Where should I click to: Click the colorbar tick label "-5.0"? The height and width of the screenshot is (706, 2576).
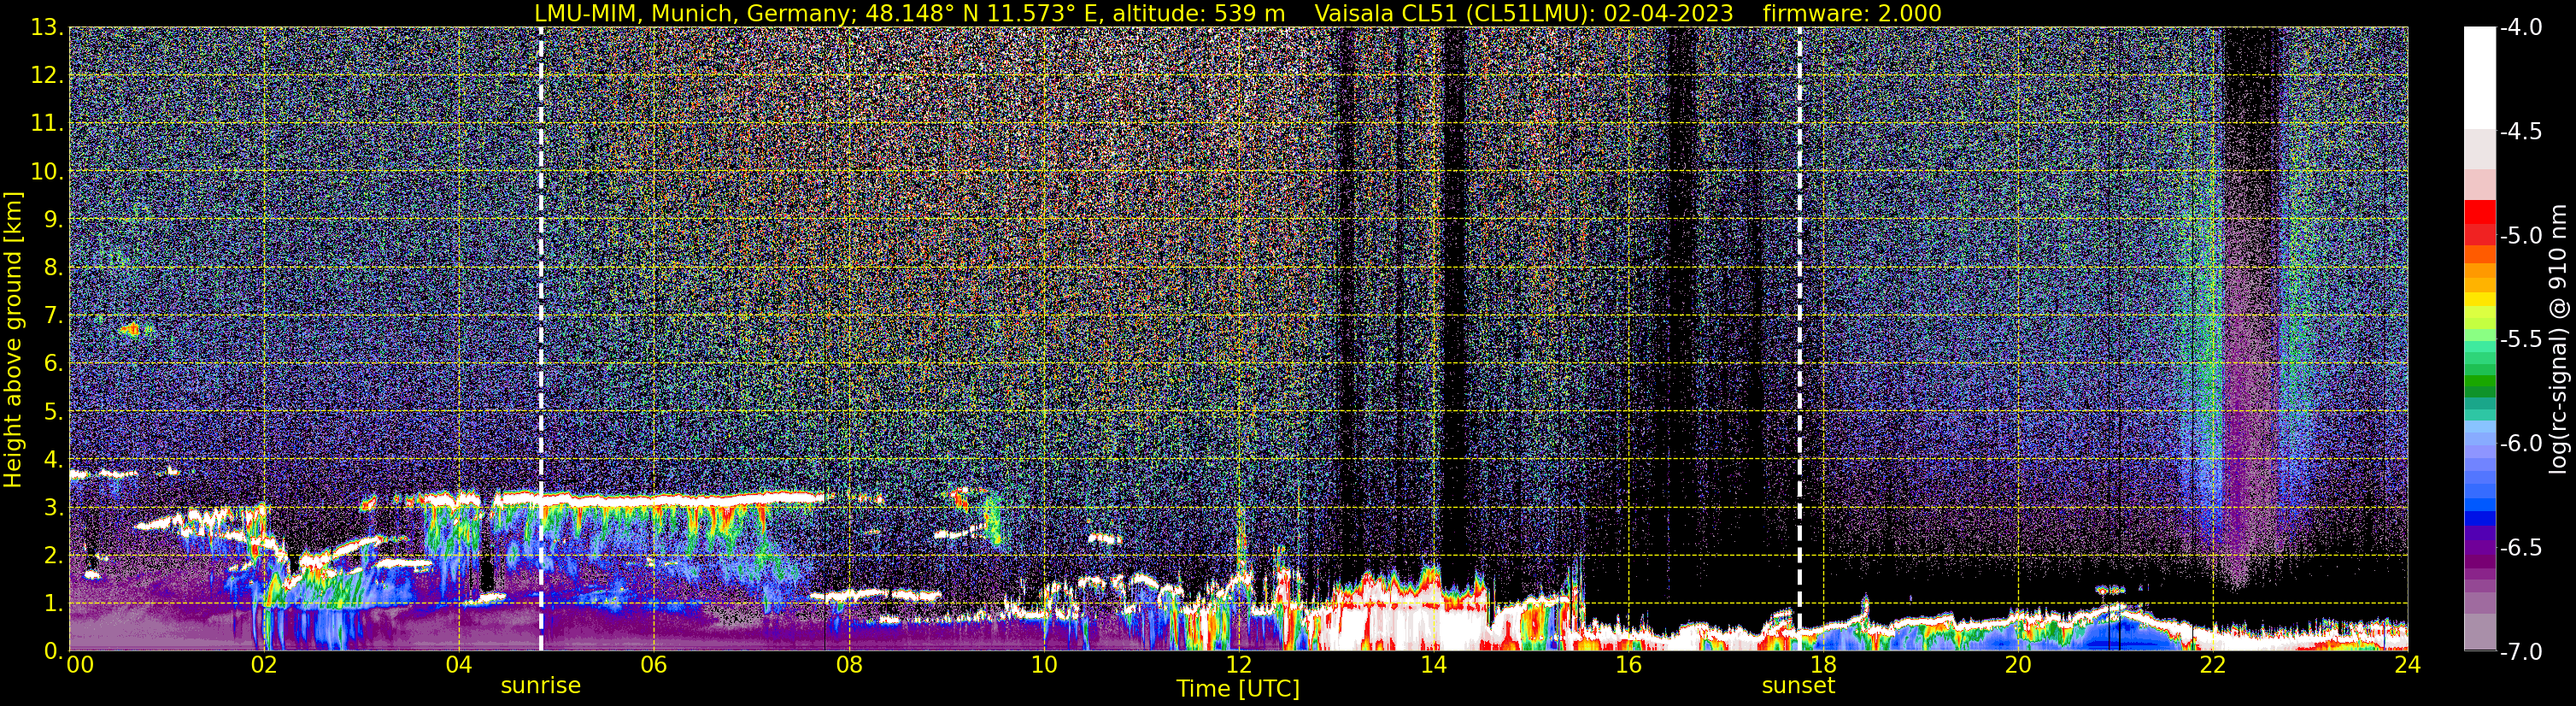(x=2520, y=235)
